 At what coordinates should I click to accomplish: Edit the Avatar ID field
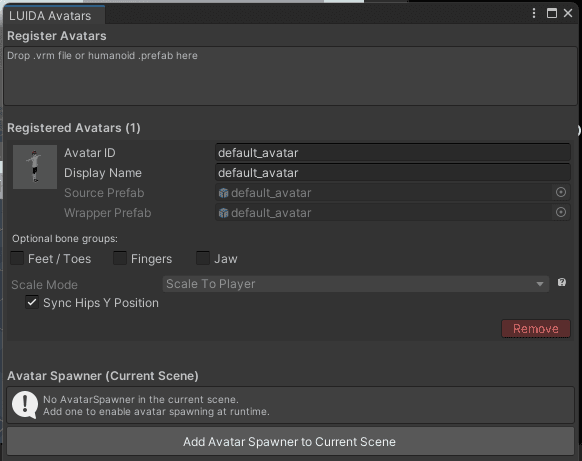(393, 153)
